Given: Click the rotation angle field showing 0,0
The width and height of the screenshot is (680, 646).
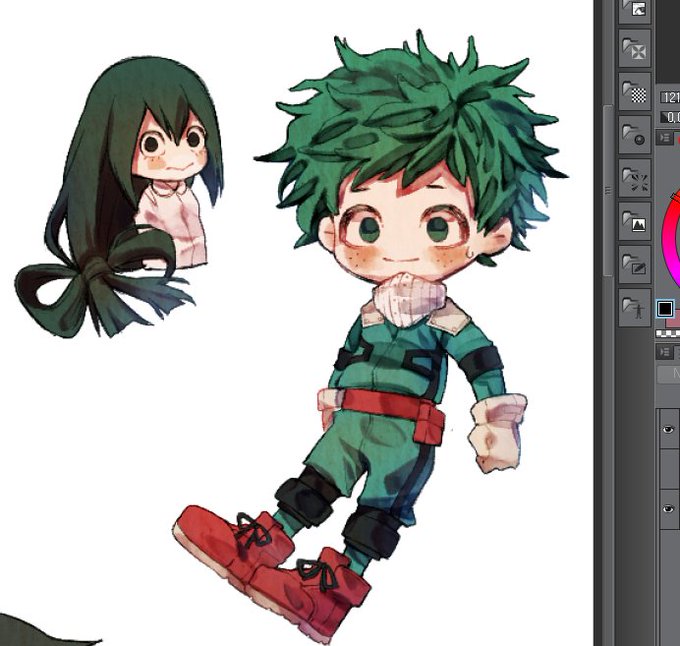Looking at the screenshot, I should tap(670, 117).
